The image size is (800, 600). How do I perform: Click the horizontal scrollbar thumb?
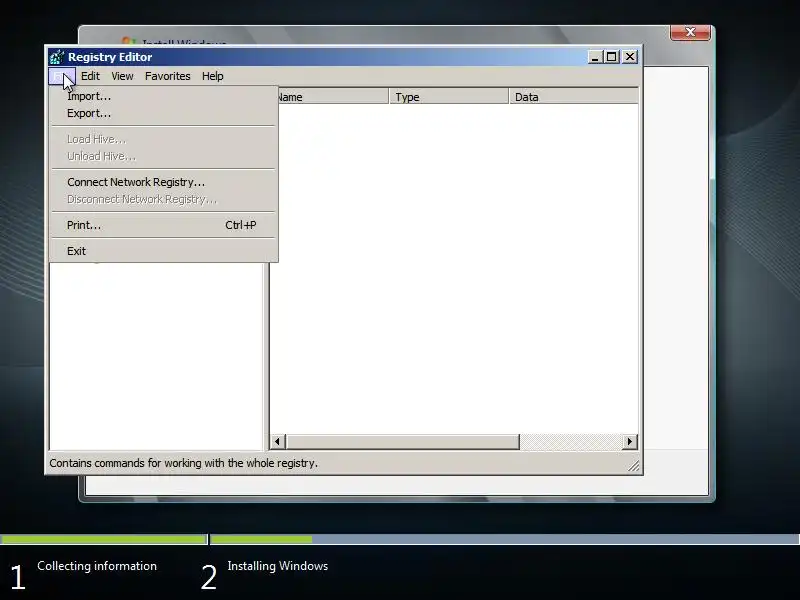point(403,441)
